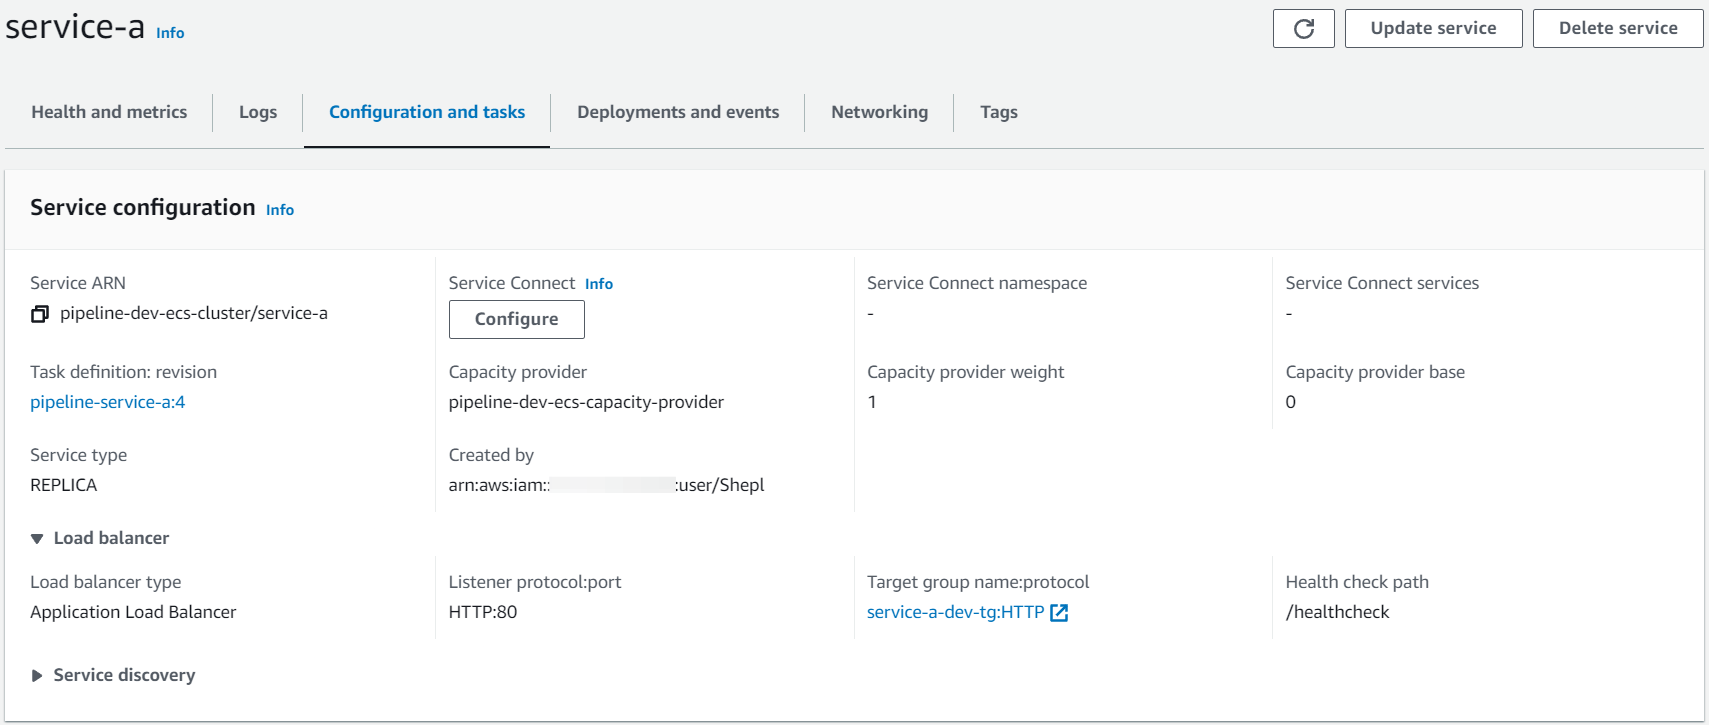Open the Networking tab

coord(879,112)
